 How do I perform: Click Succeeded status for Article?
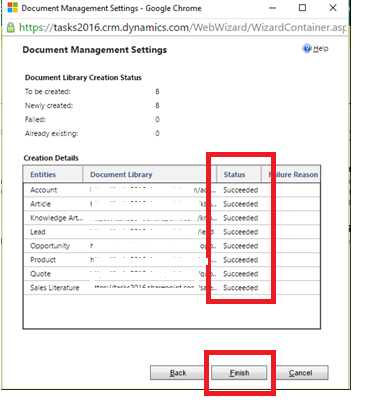(241, 204)
